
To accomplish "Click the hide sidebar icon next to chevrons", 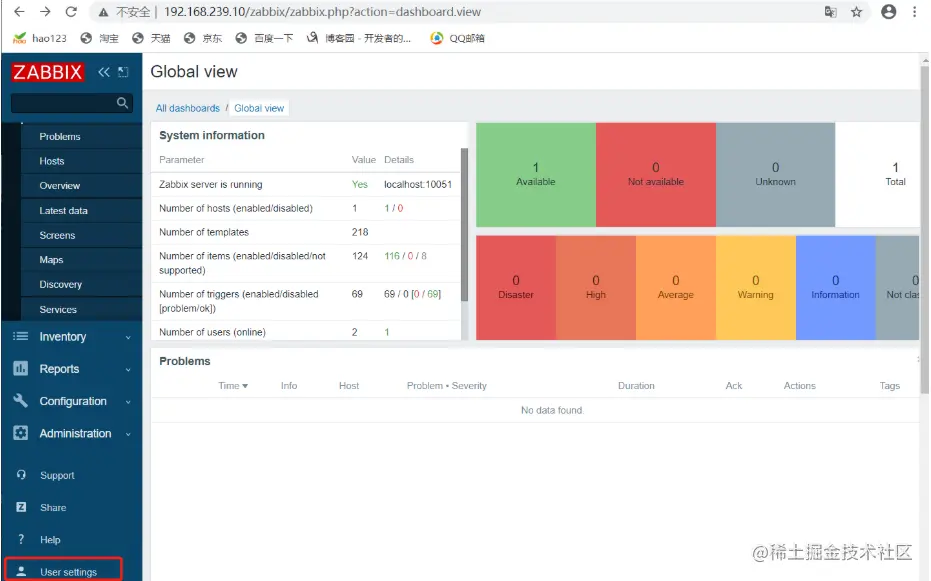I will click(123, 72).
